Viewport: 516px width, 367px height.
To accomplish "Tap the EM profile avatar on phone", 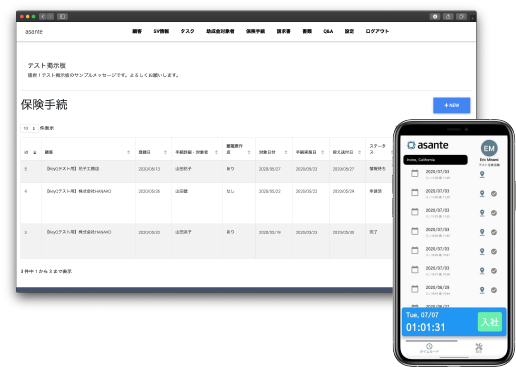I will (489, 148).
